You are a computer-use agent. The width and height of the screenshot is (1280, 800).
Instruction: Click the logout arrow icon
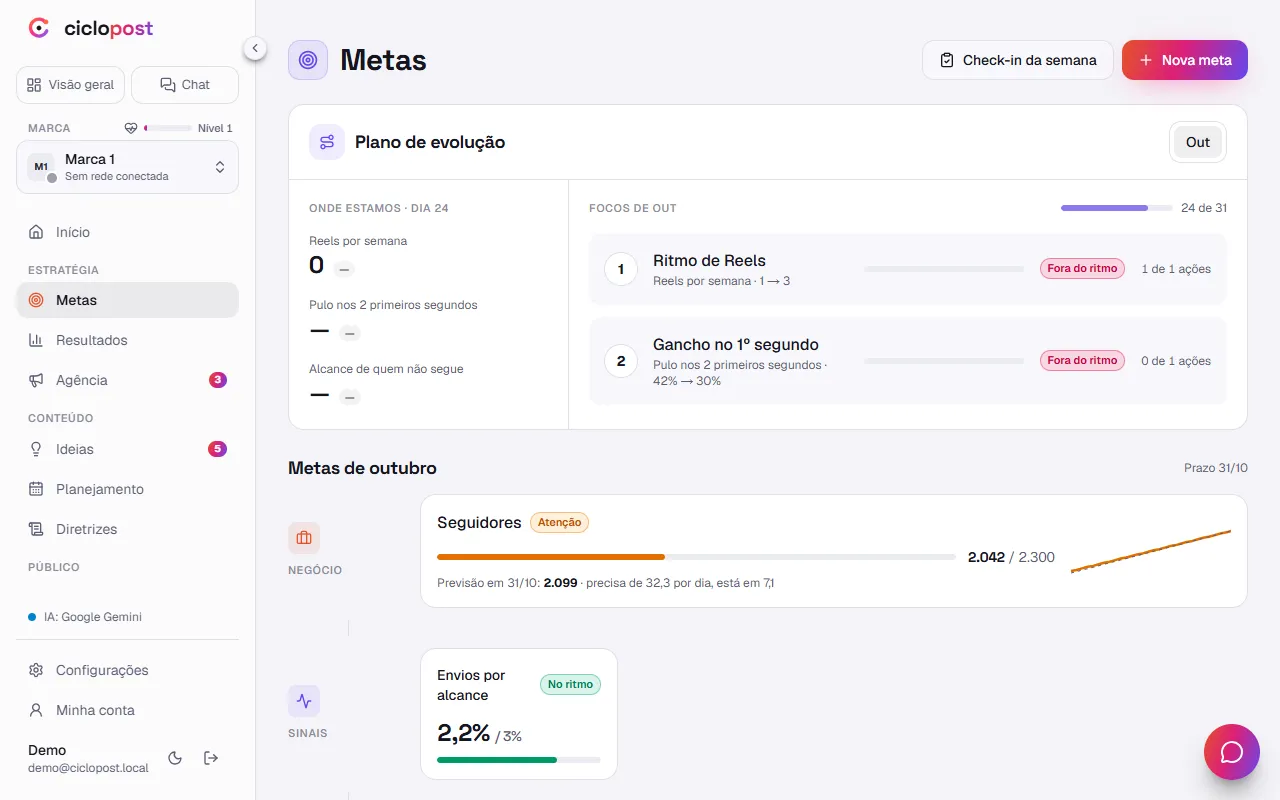click(211, 758)
